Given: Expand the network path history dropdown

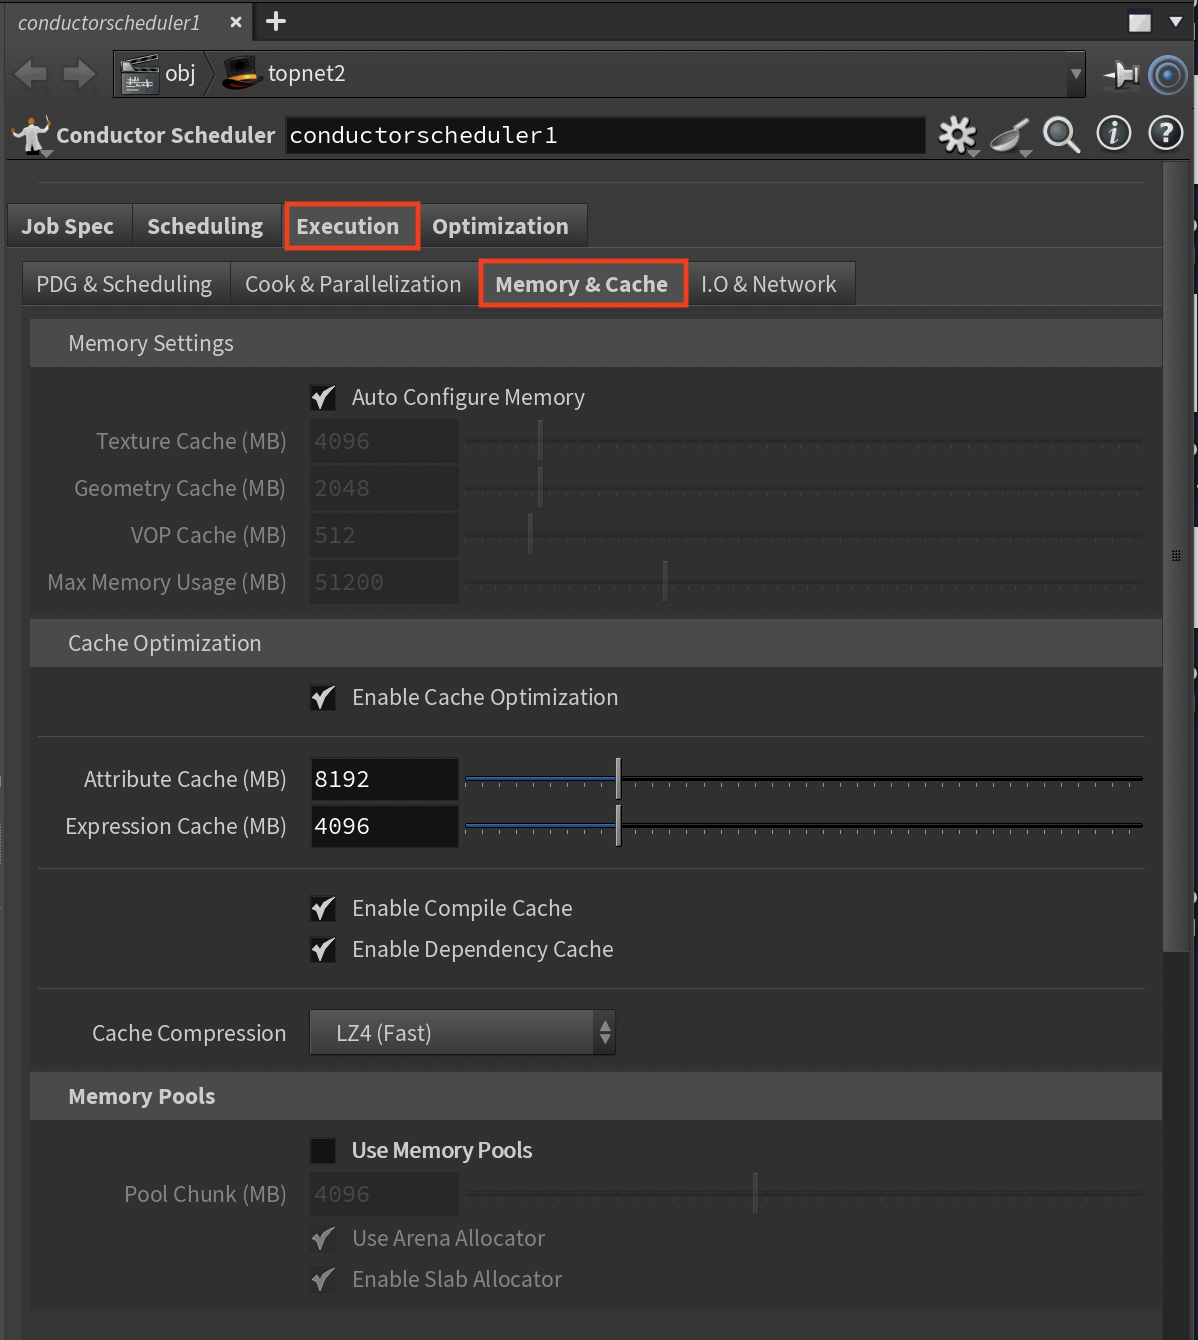Looking at the screenshot, I should [x=1076, y=74].
